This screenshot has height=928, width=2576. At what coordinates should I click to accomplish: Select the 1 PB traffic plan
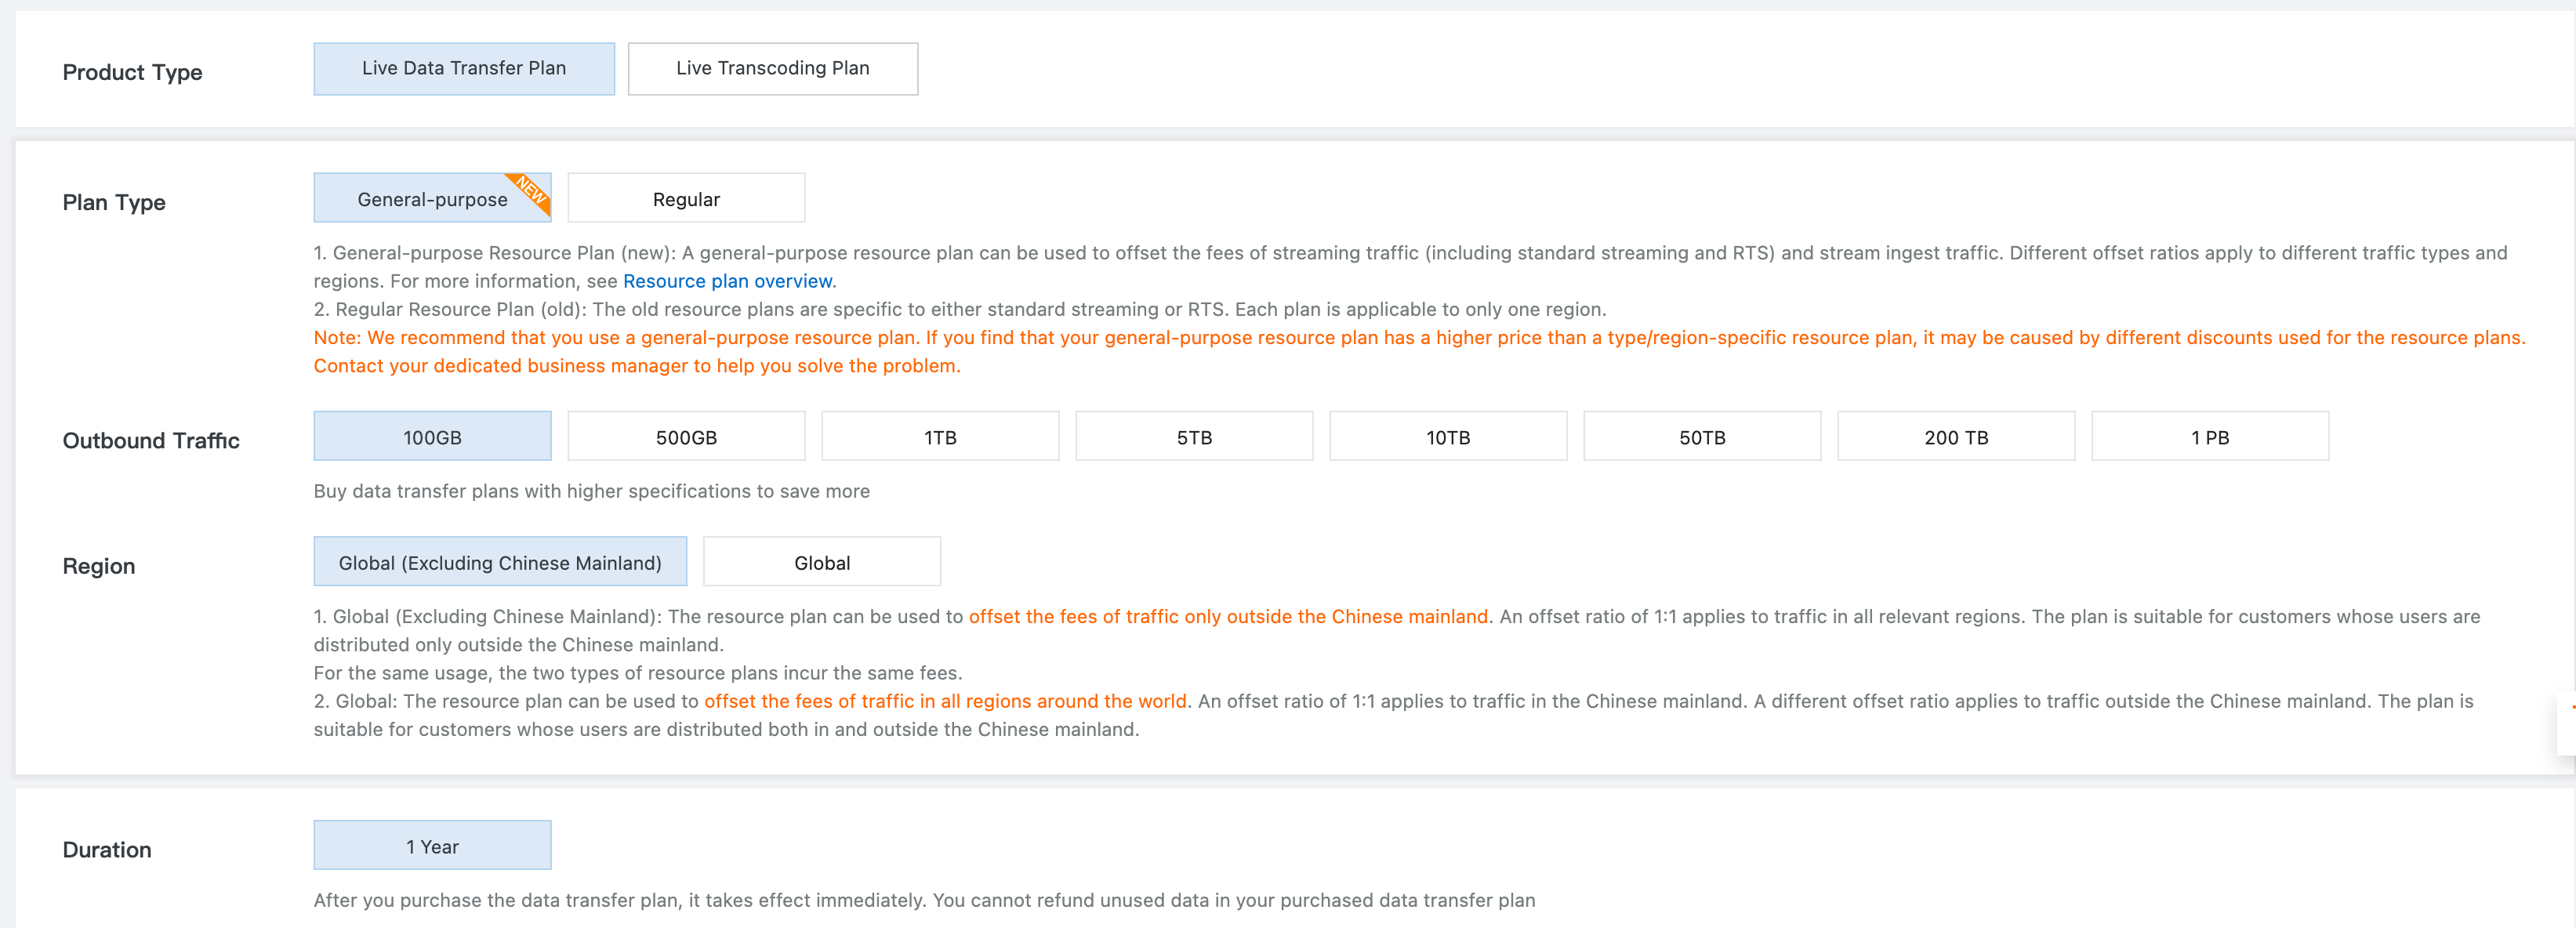[2210, 437]
